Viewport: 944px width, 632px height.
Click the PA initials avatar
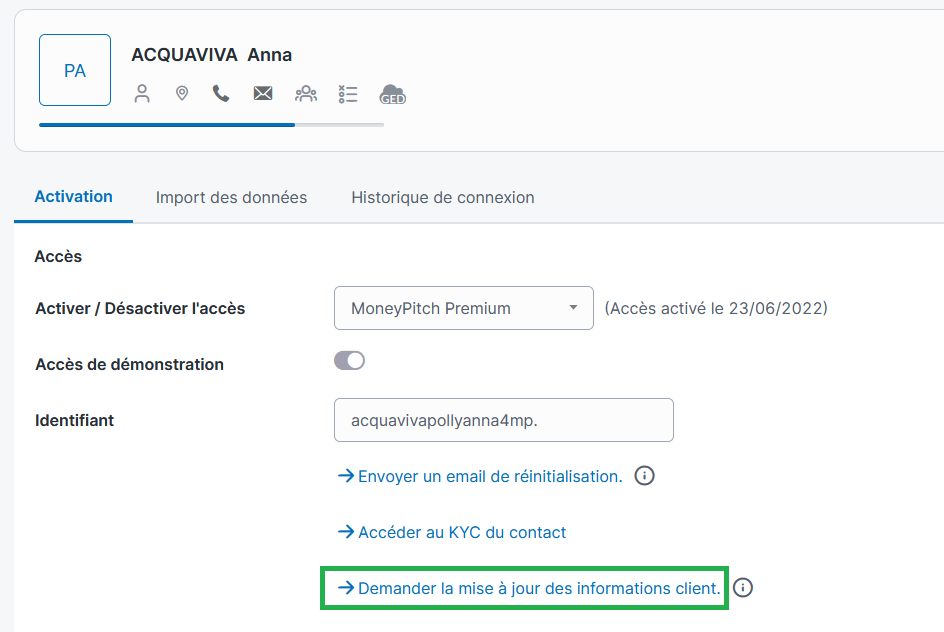coord(75,71)
